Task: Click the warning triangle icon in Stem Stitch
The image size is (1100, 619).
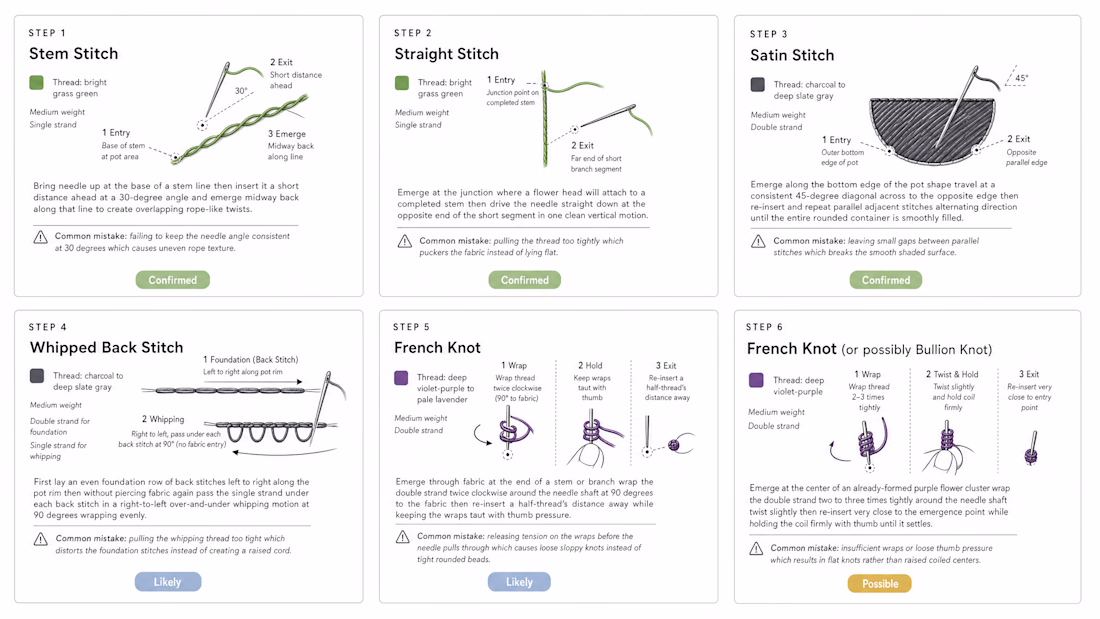Action: (x=41, y=237)
